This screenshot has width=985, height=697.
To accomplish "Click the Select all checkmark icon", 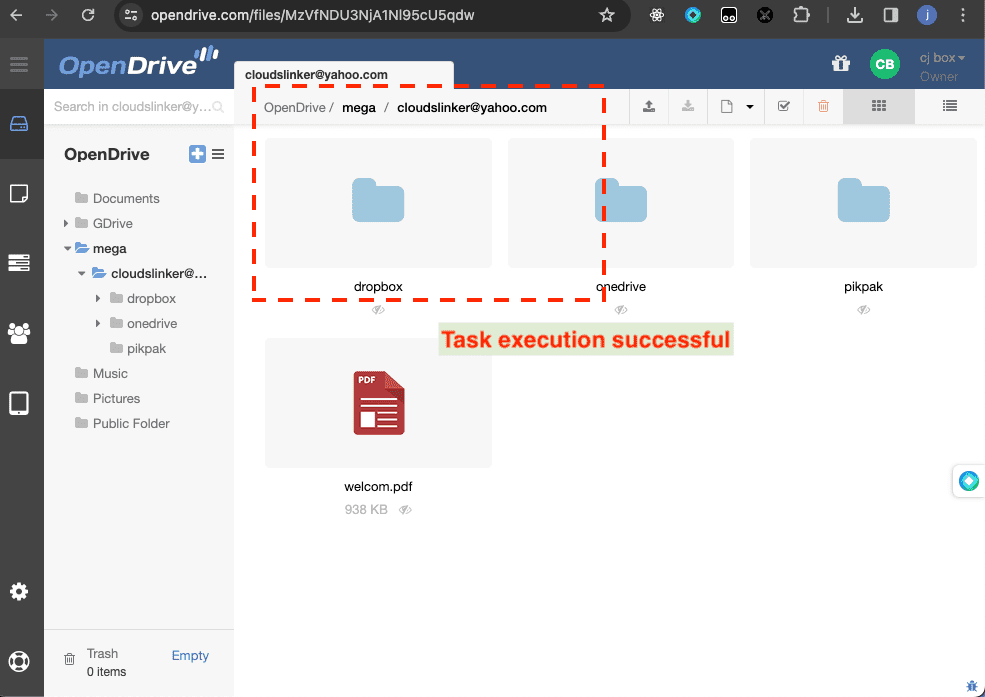I will point(783,106).
